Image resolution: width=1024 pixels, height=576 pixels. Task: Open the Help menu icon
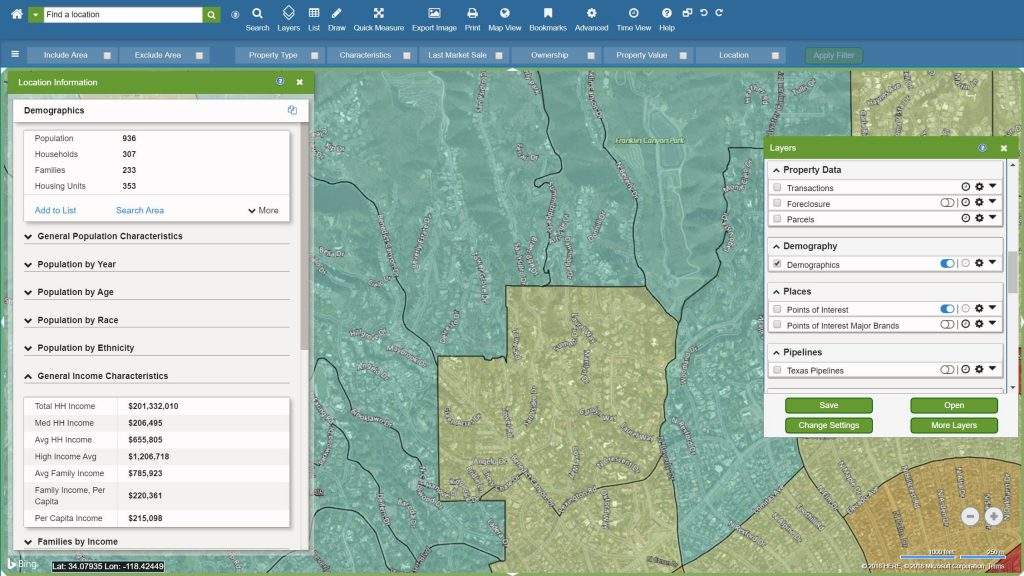pos(666,19)
